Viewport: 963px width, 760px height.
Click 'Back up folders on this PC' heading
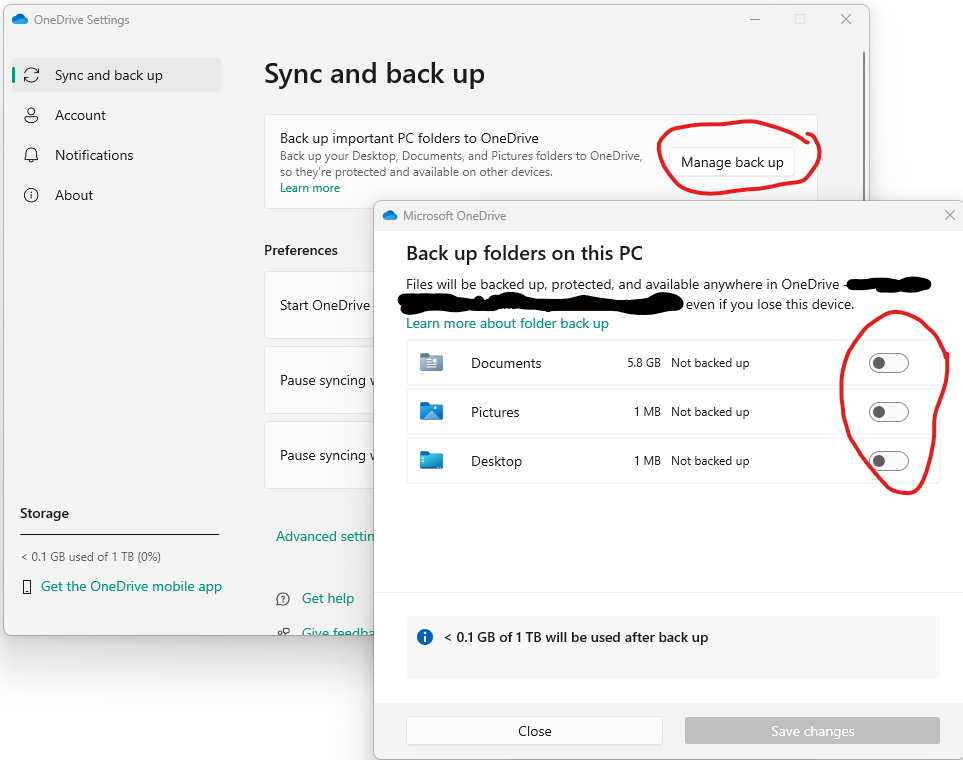pos(524,253)
